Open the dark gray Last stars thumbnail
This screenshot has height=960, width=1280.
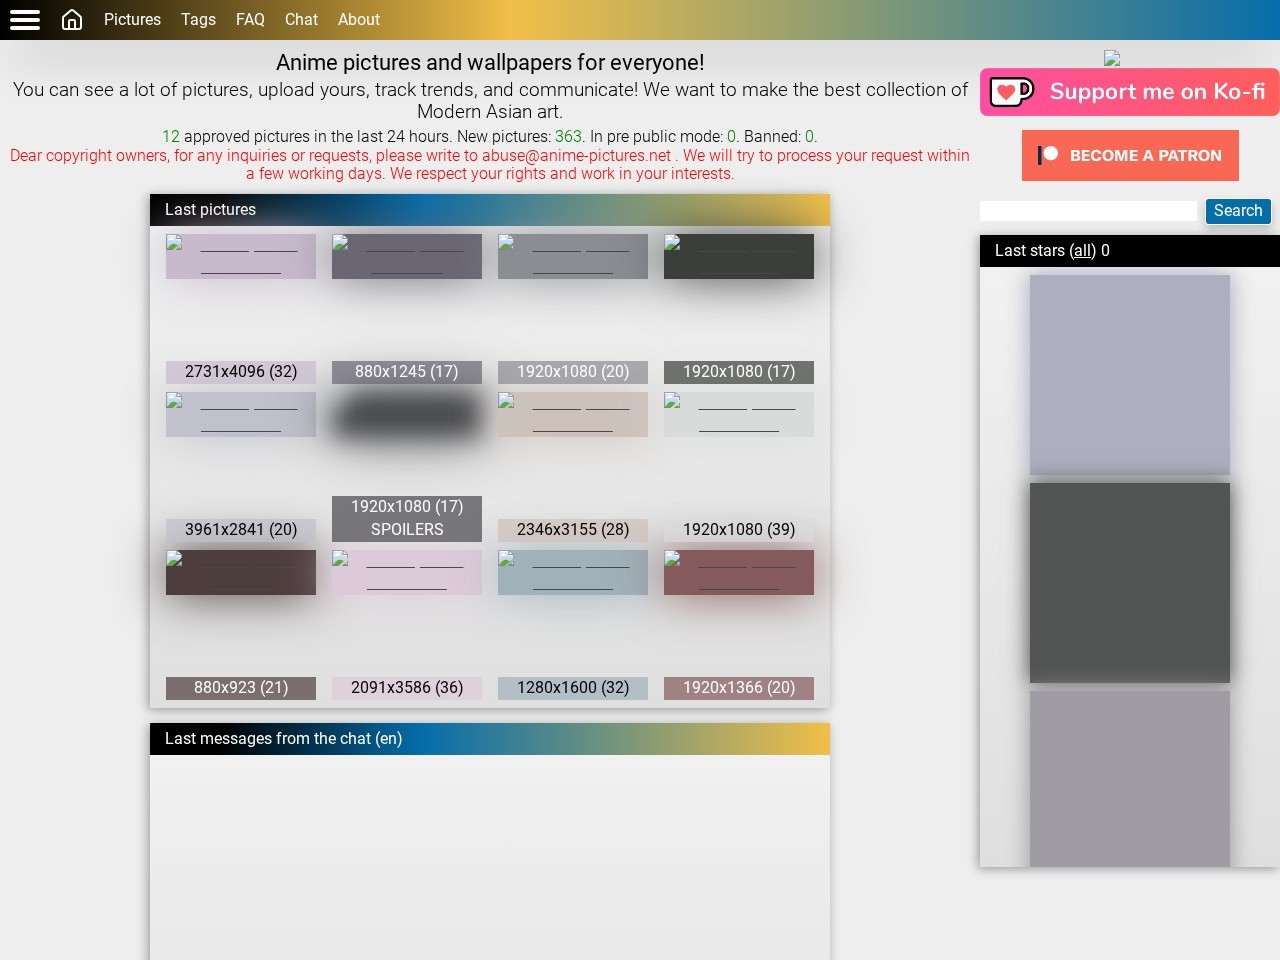point(1130,583)
